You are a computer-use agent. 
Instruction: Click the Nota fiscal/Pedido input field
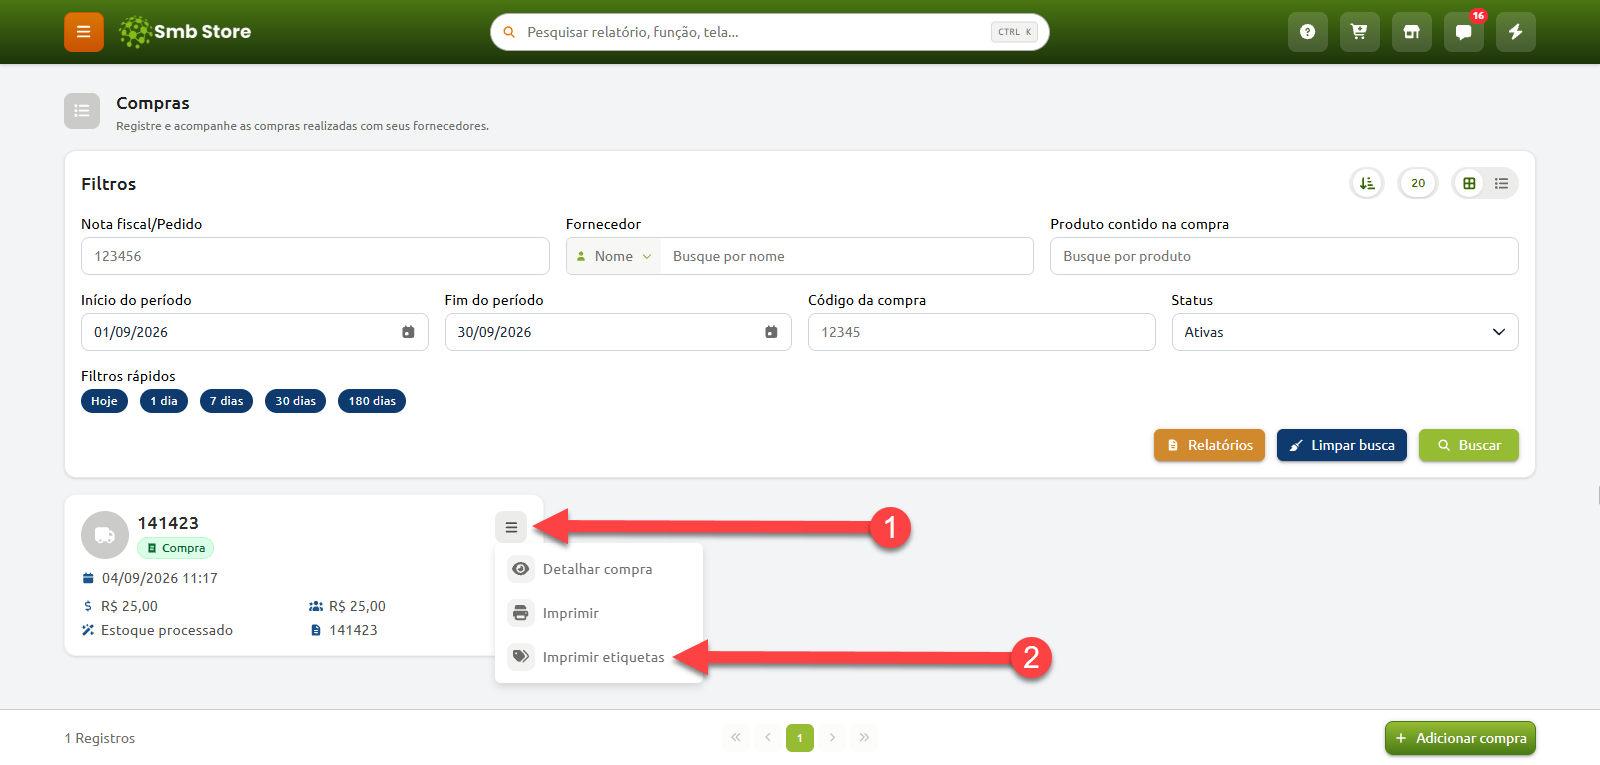click(315, 256)
